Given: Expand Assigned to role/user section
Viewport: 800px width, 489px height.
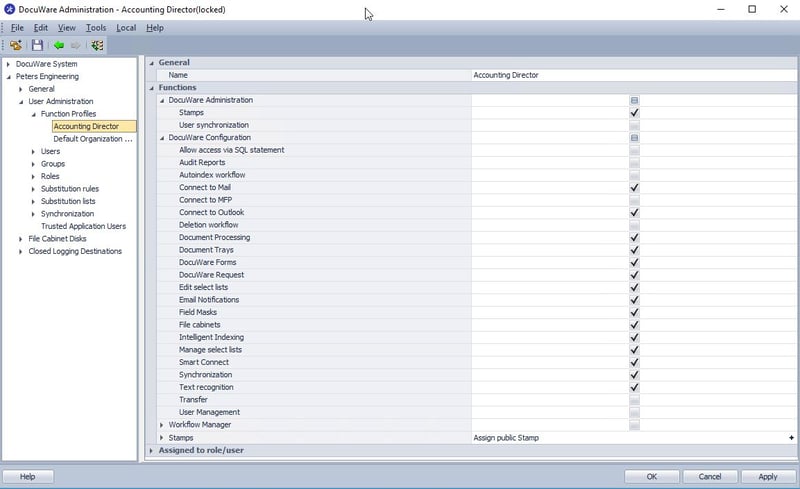Looking at the screenshot, I should point(152,451).
